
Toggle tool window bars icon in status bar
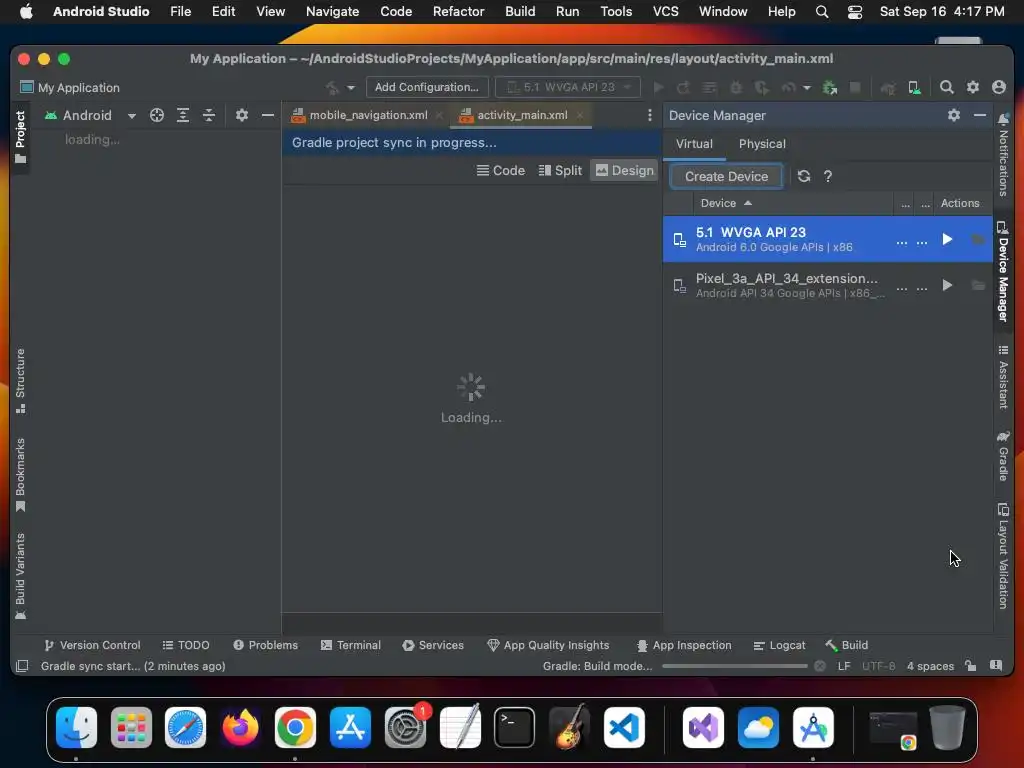22,666
